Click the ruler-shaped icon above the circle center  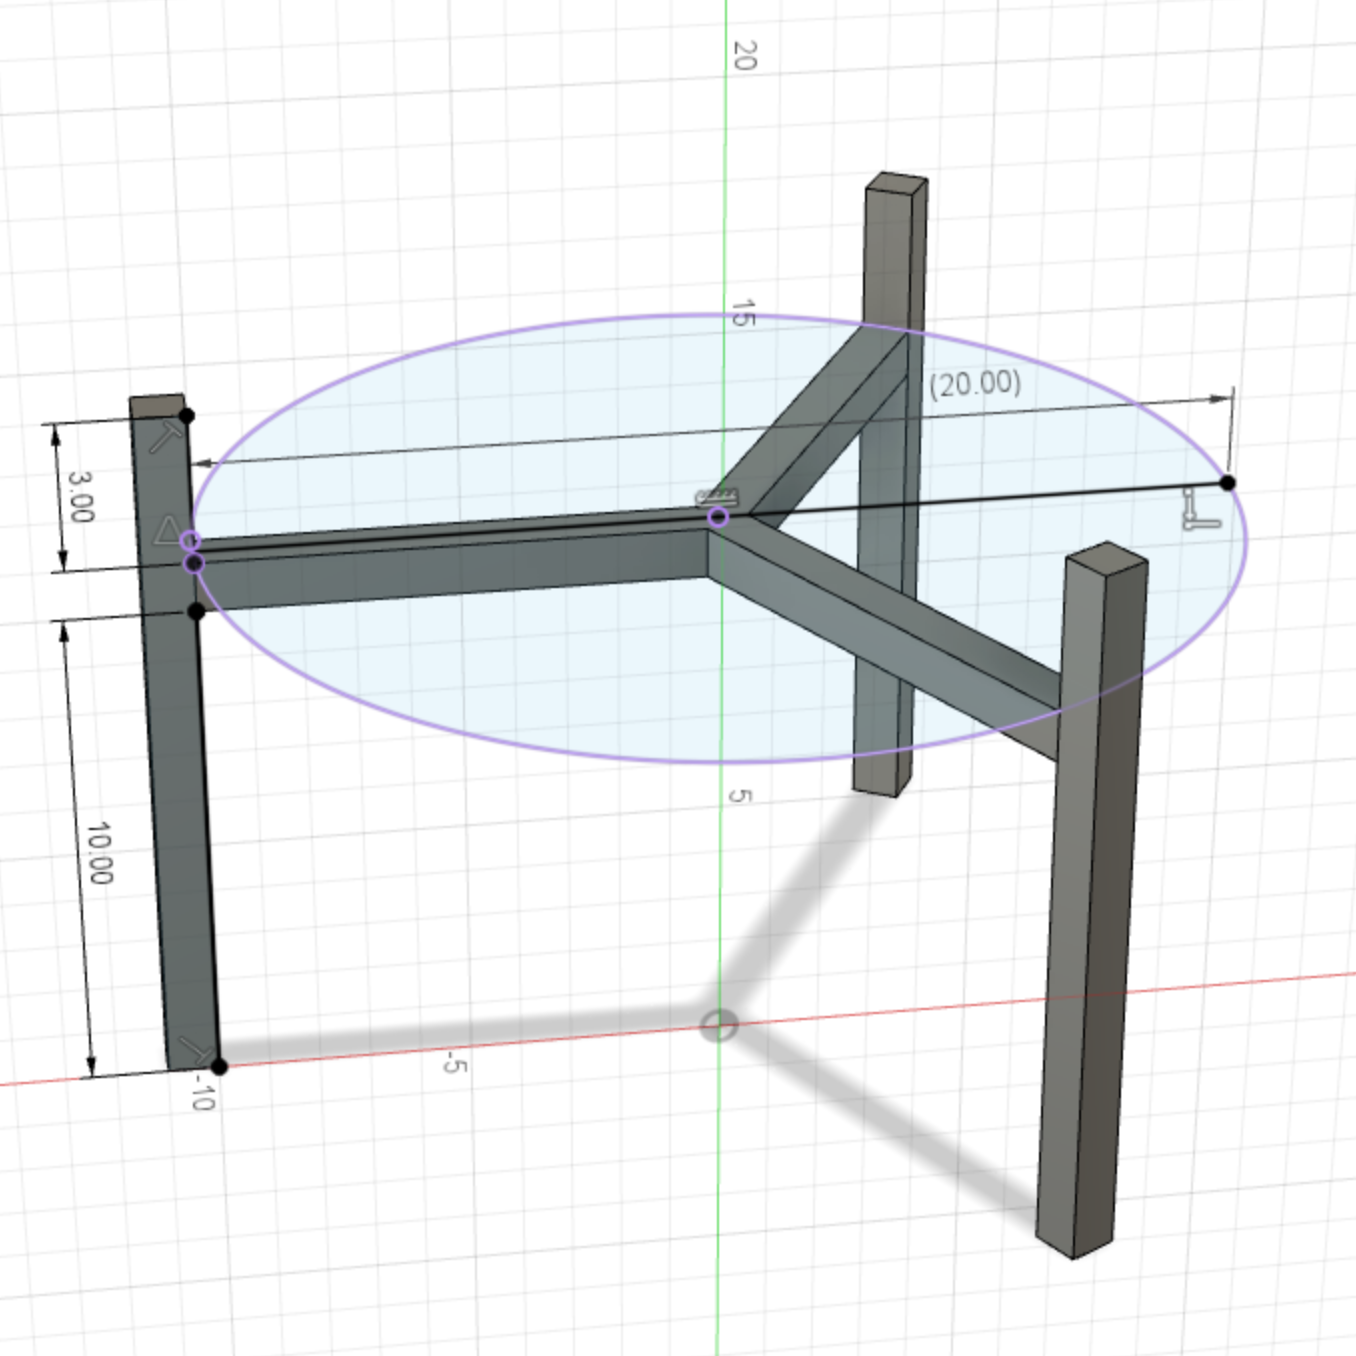tap(717, 496)
